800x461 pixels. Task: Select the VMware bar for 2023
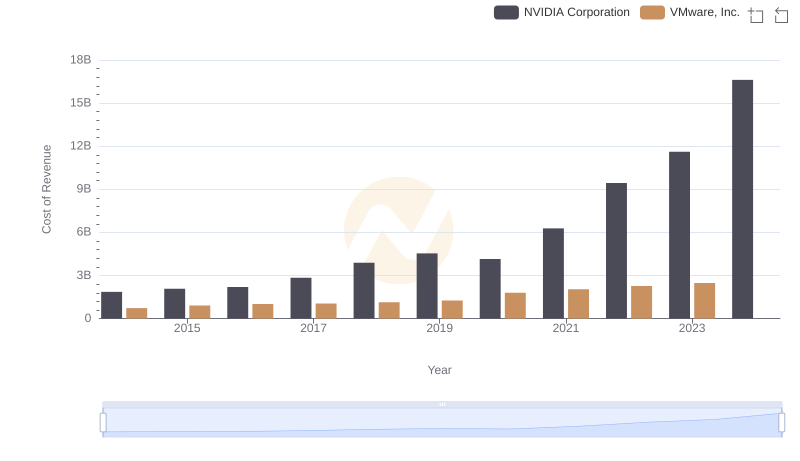click(x=705, y=301)
